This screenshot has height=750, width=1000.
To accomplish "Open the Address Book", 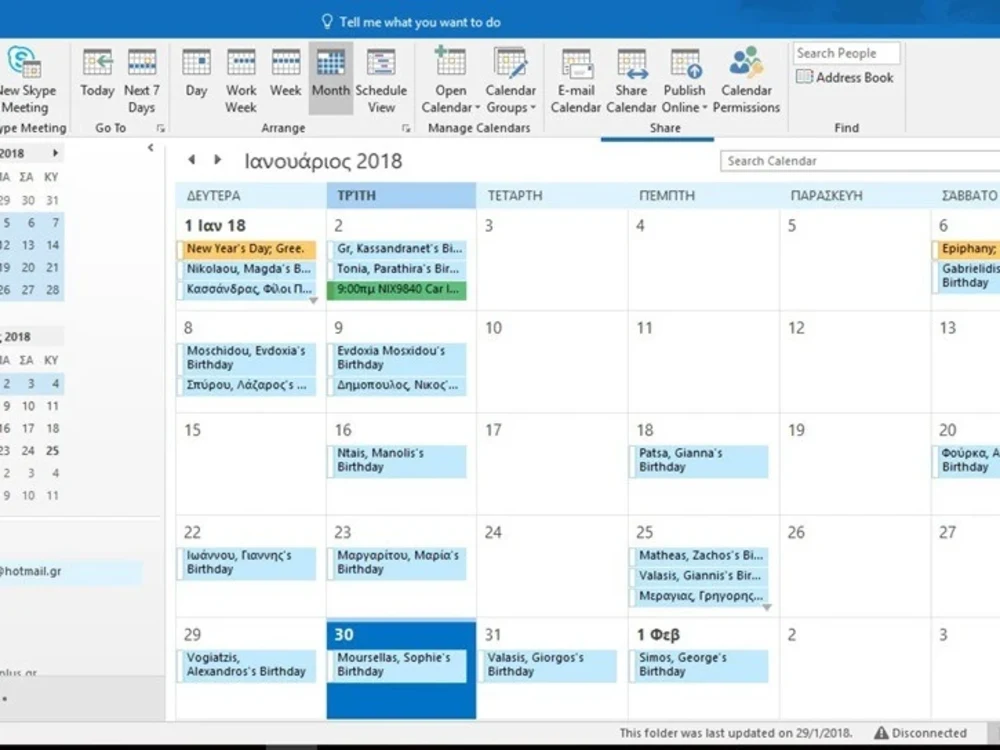I will click(x=845, y=77).
